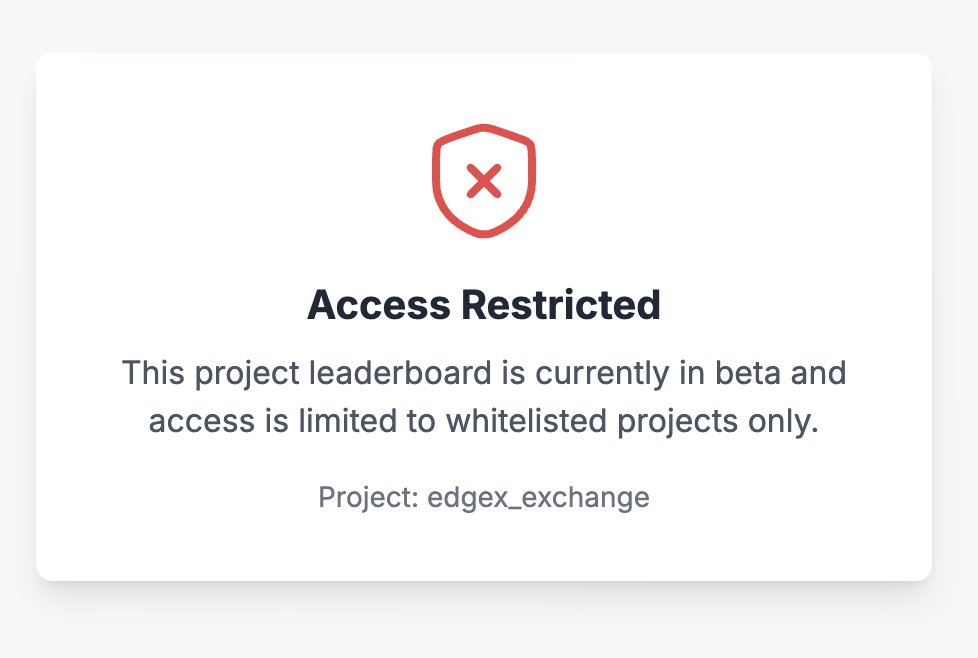This screenshot has height=658, width=978.
Task: Click the "Project:" prefix text
Action: pos(368,497)
